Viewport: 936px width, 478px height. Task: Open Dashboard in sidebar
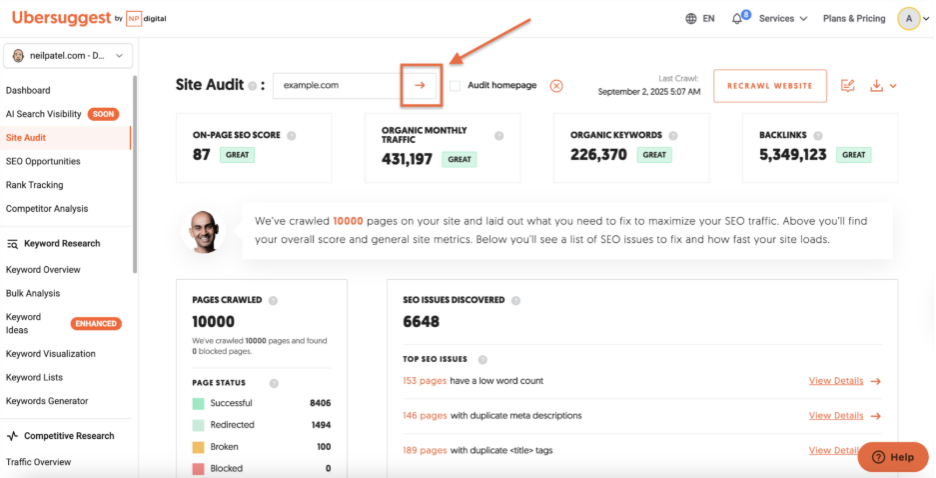28,90
